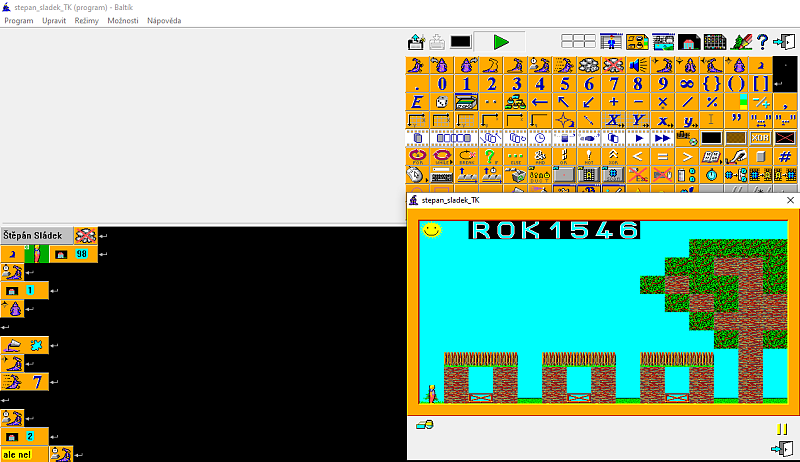The width and height of the screenshot is (800, 462).
Task: Select the green question mark IF icon
Action: tap(490, 157)
